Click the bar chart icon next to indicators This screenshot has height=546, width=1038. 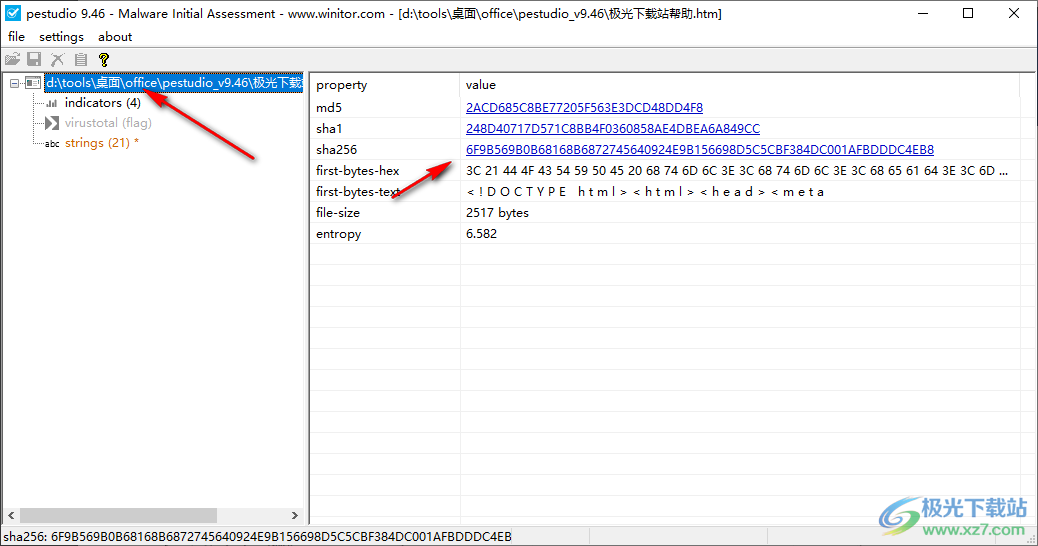tap(52, 103)
